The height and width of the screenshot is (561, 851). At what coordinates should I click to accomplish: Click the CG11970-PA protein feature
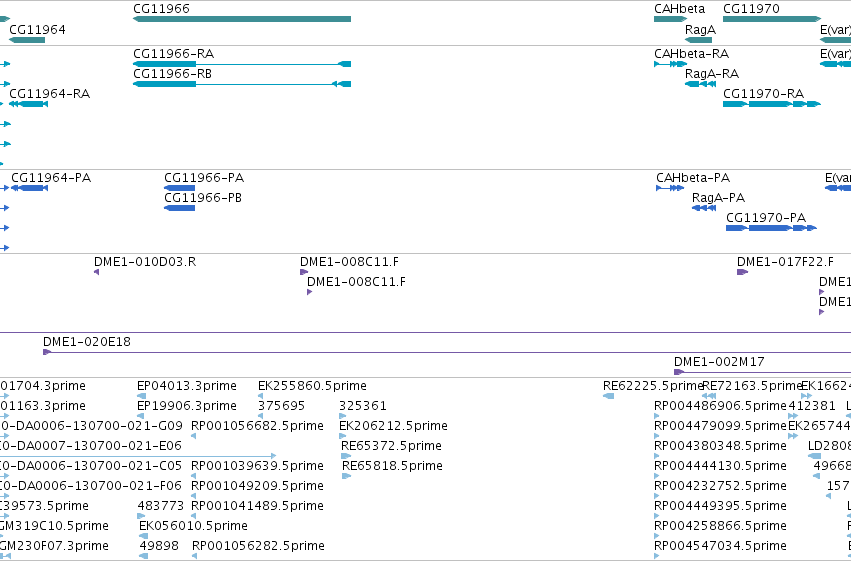(771, 228)
